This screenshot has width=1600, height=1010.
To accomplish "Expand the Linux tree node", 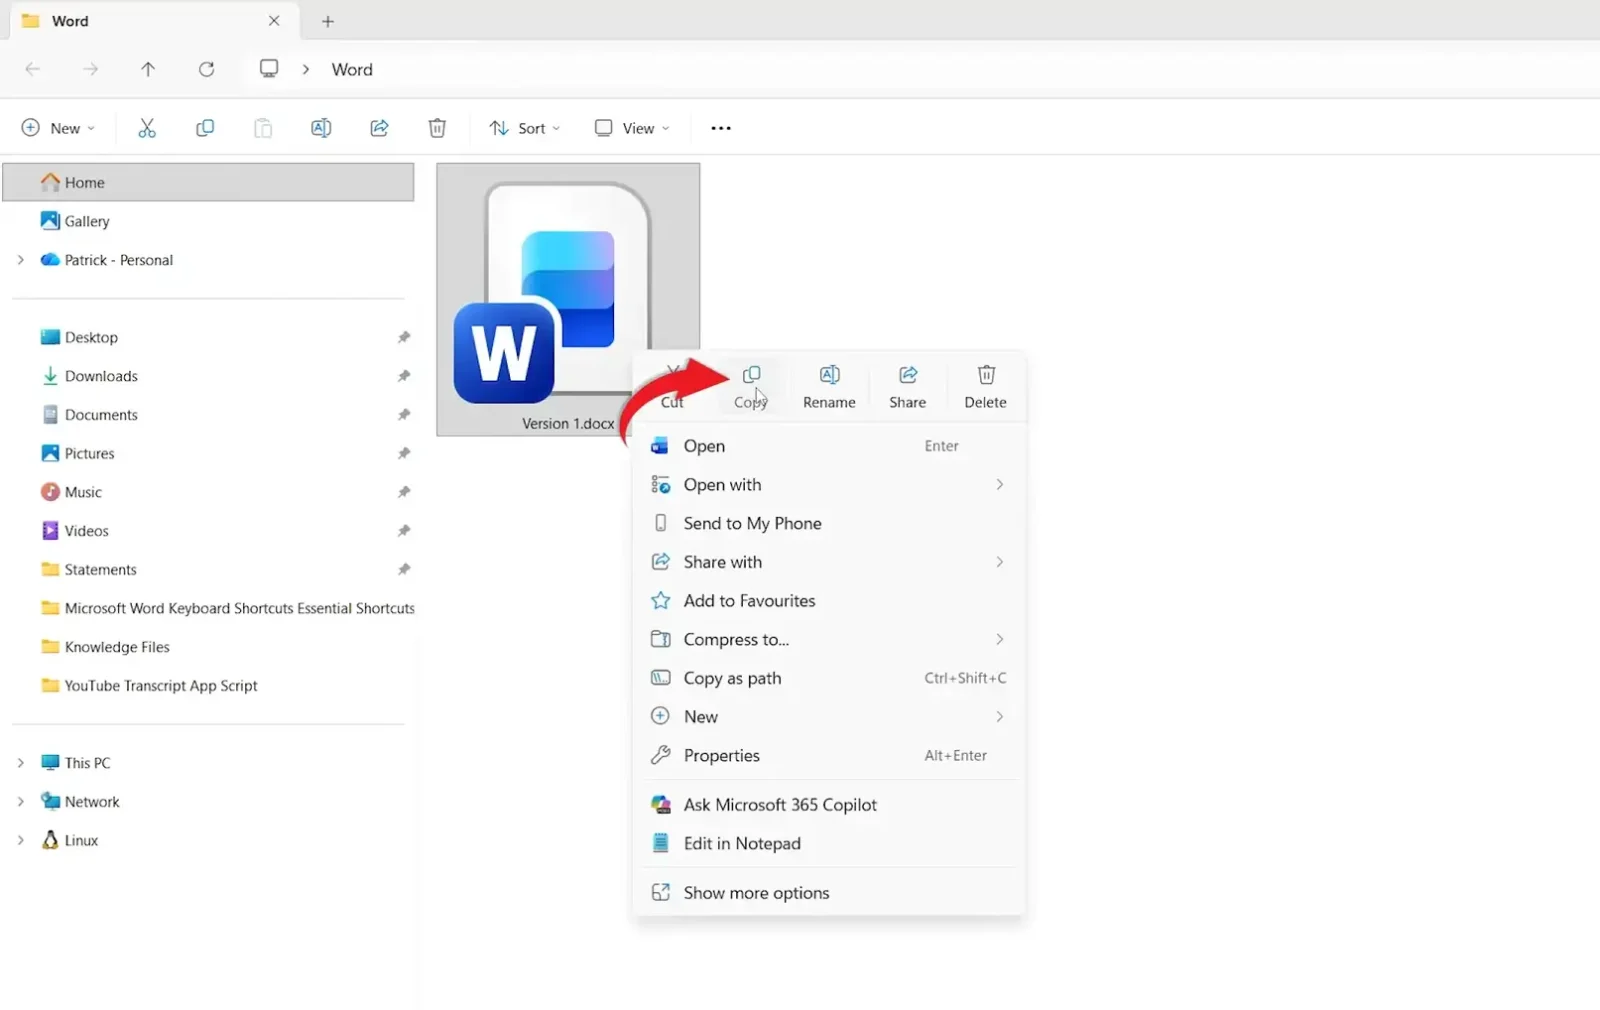I will (x=21, y=841).
